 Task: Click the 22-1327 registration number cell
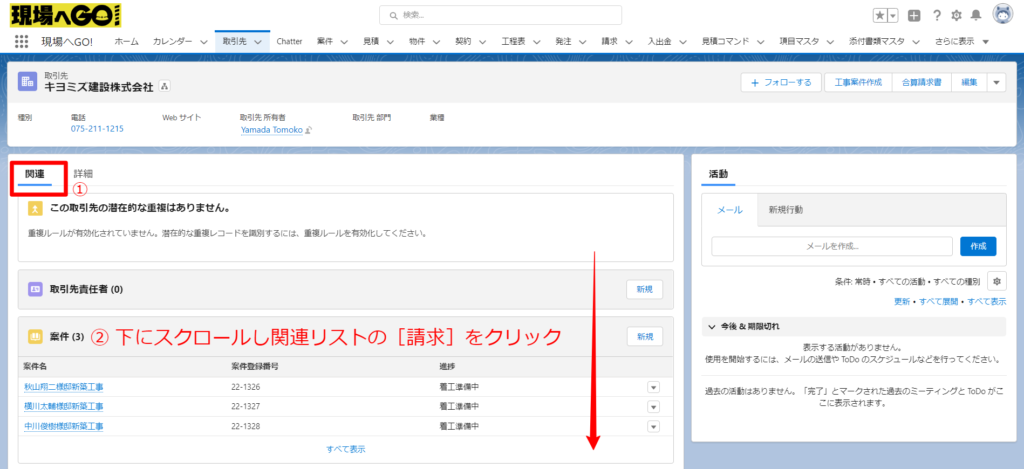[x=246, y=406]
